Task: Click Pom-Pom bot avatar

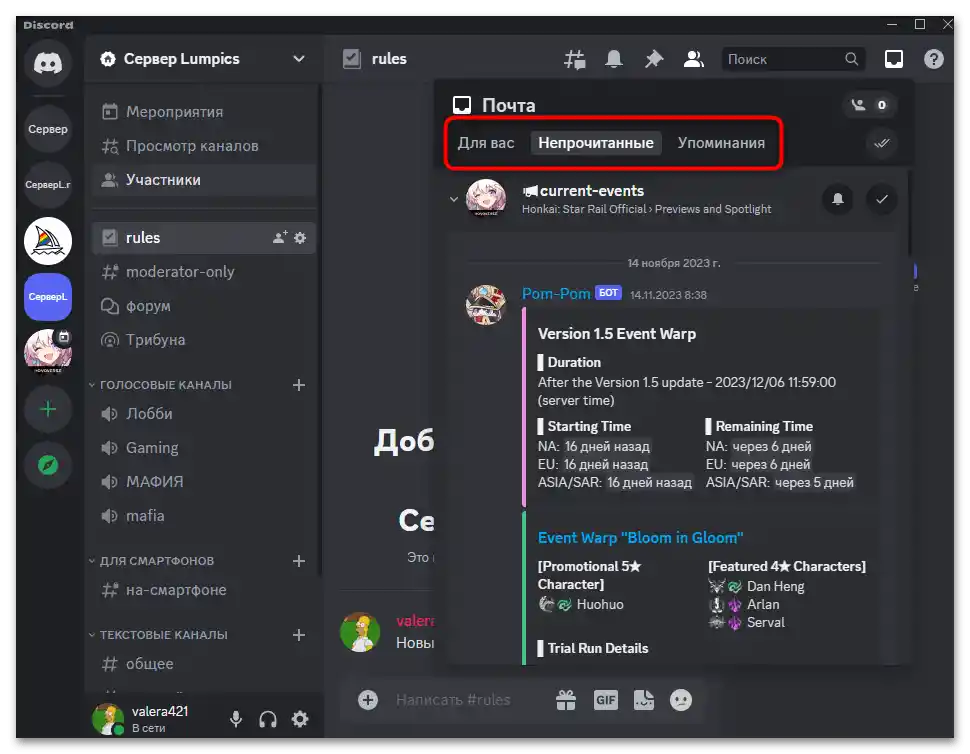Action: point(486,305)
